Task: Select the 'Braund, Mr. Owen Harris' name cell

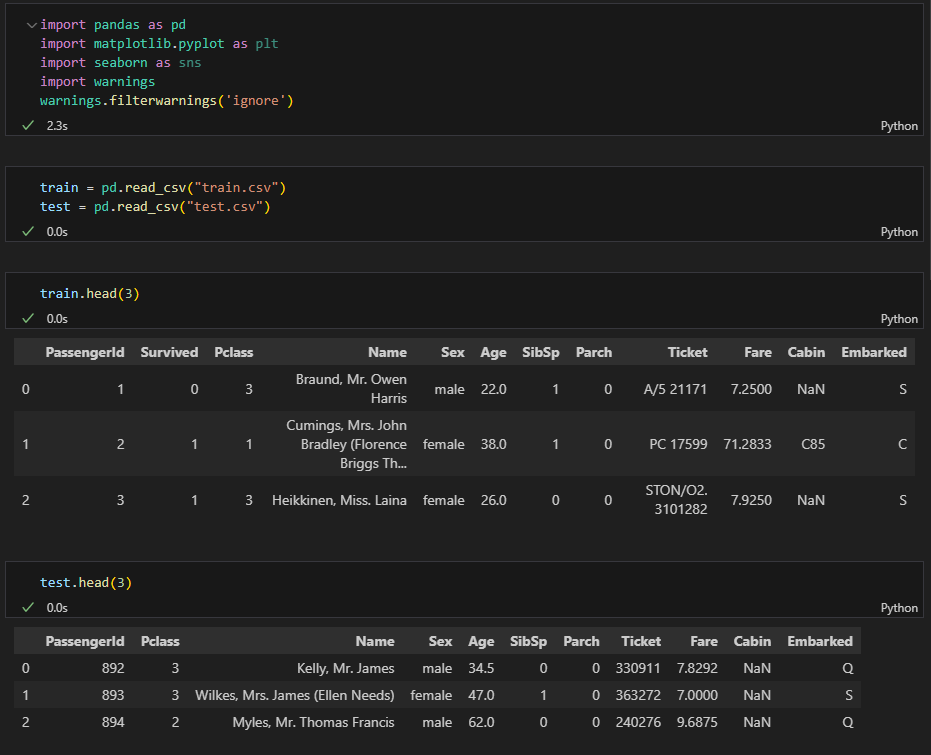Action: pos(351,389)
